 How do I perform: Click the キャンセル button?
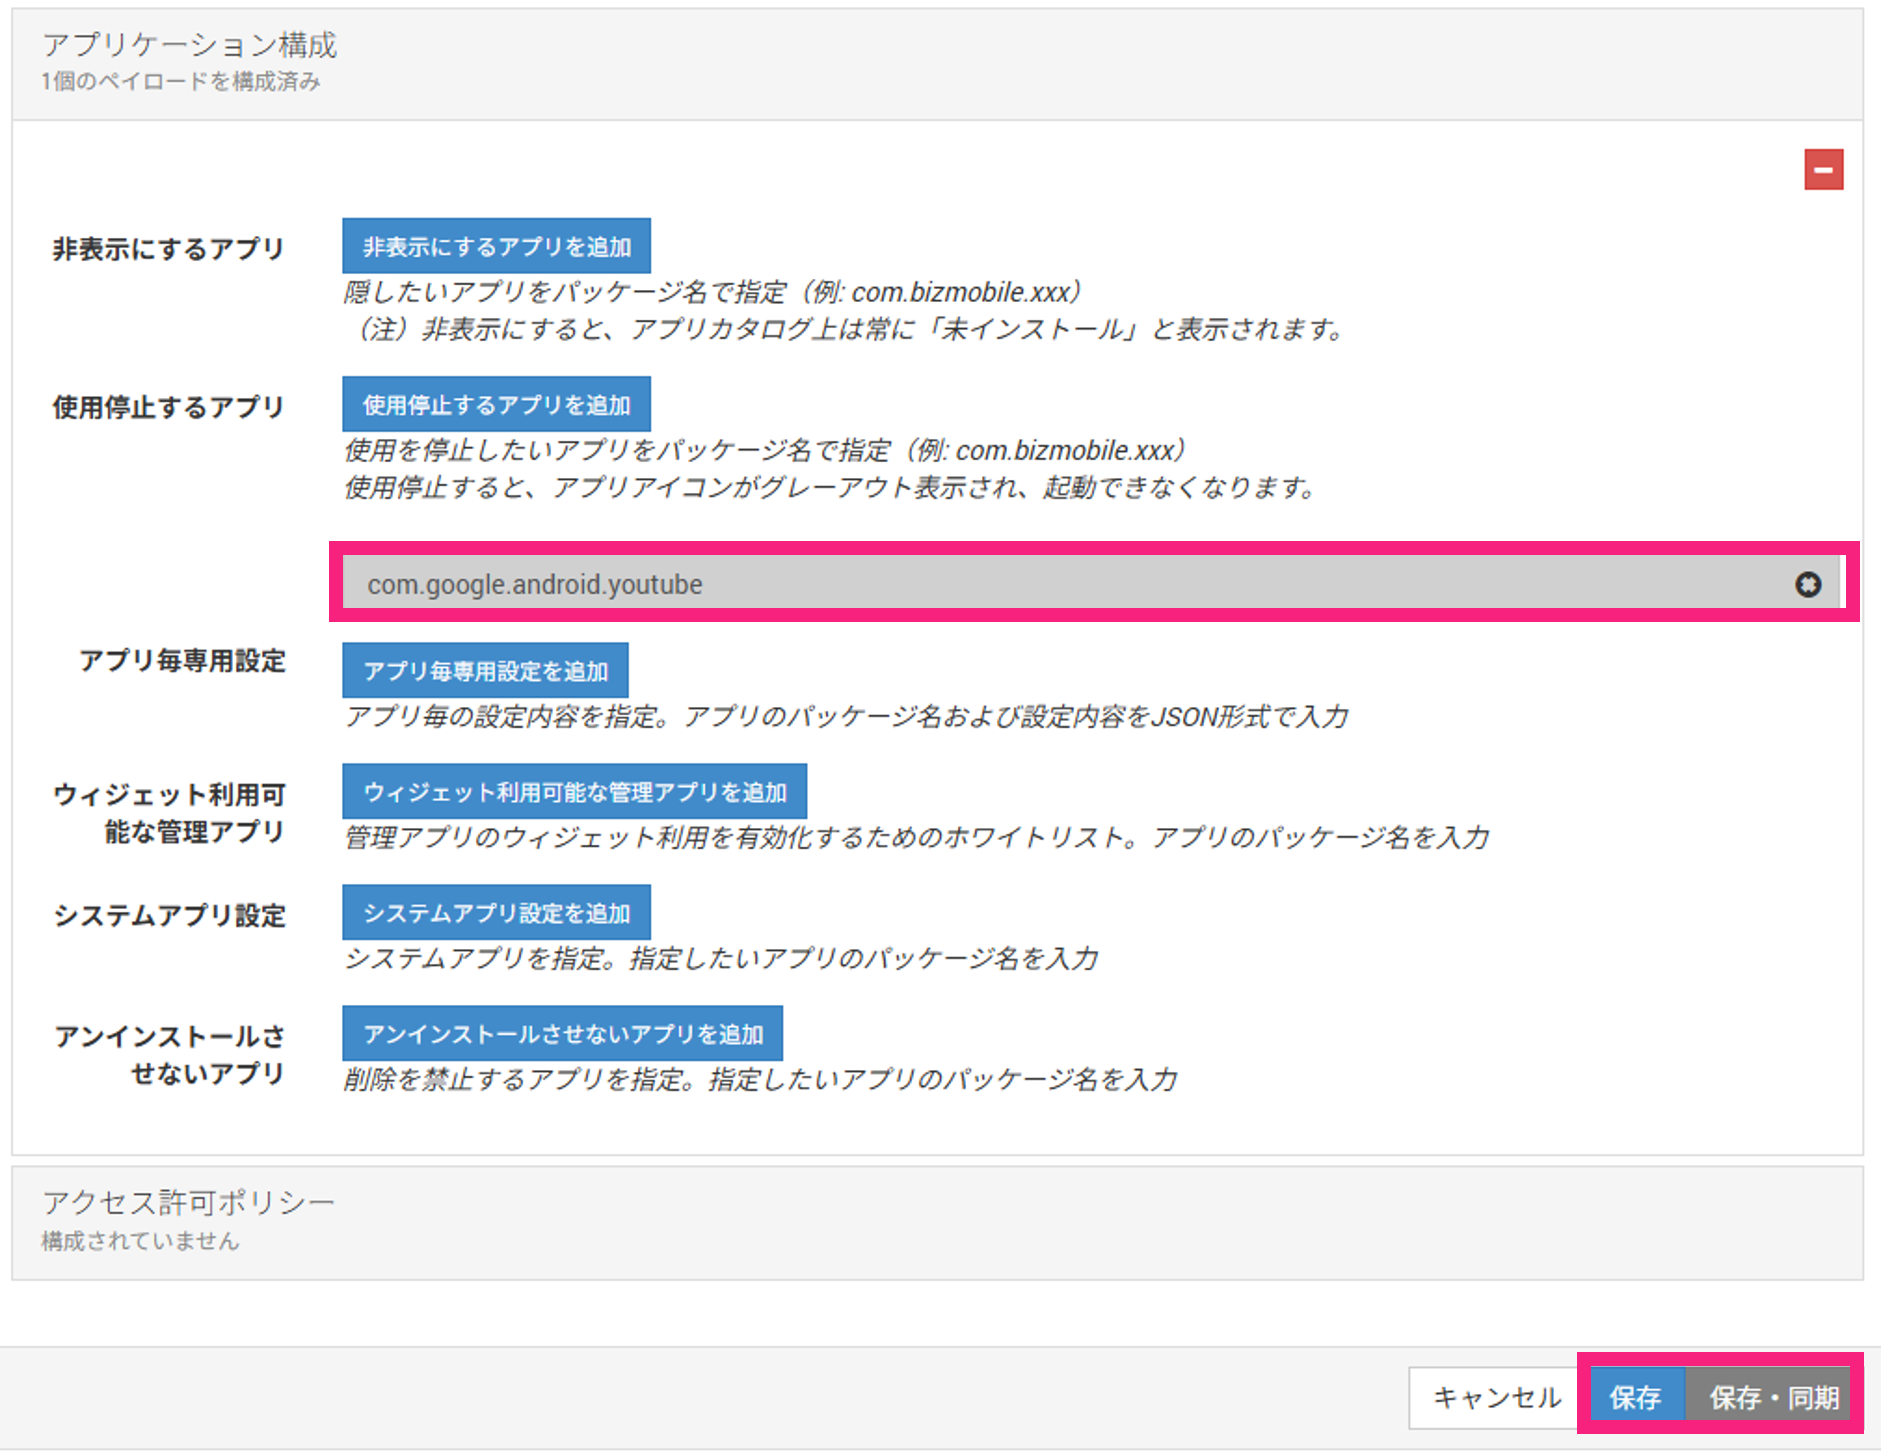(1496, 1397)
